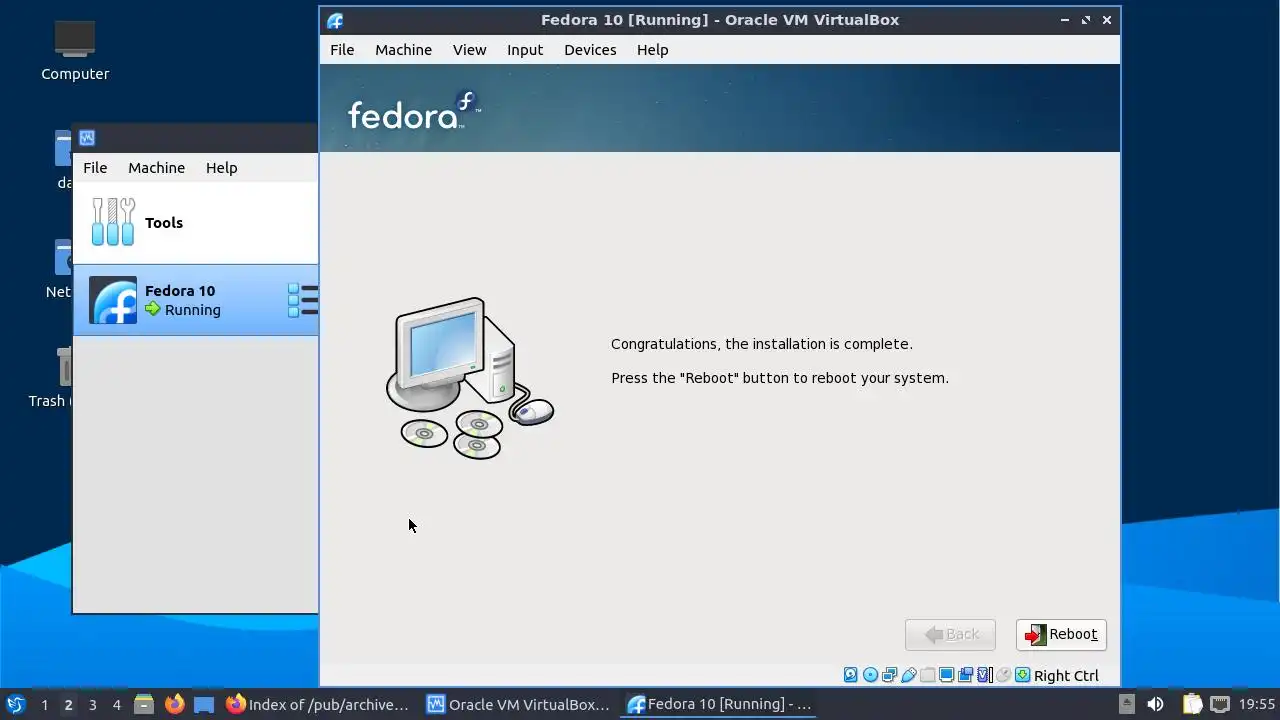The width and height of the screenshot is (1280, 720).
Task: Switch to Oracle VM VirtualBox Manager task
Action: tap(519, 704)
